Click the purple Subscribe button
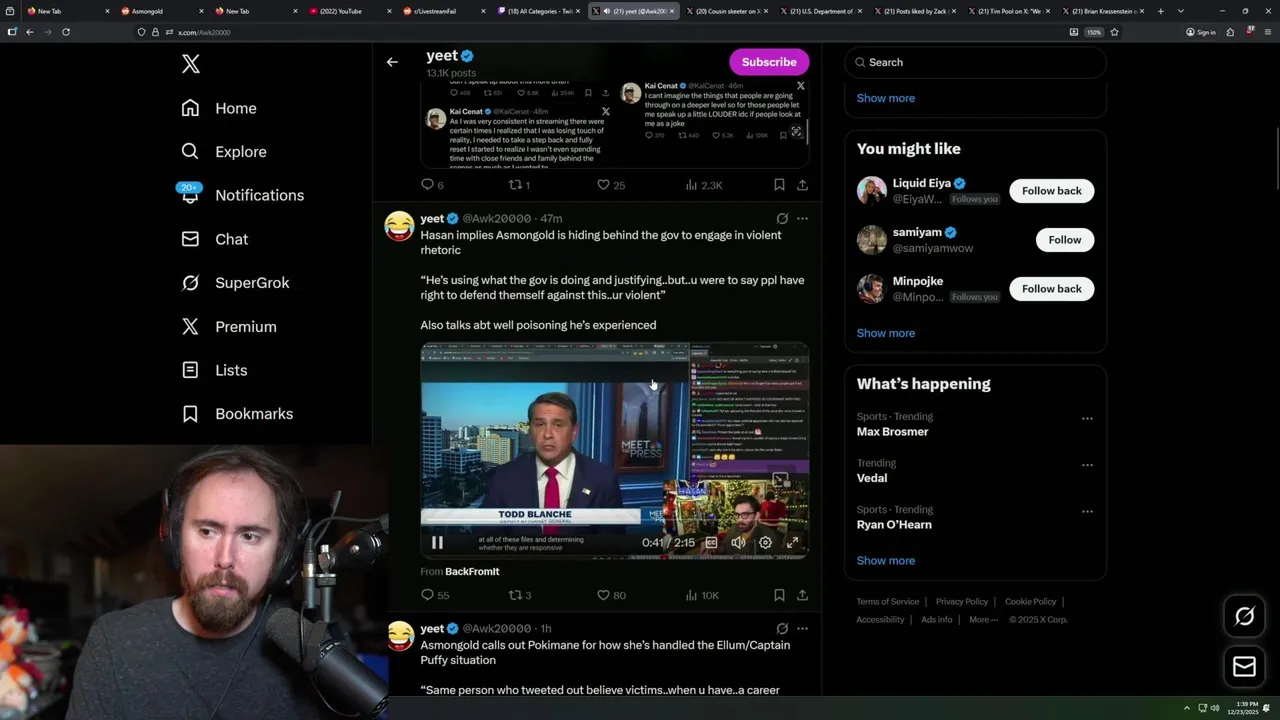The width and height of the screenshot is (1280, 720). (769, 62)
